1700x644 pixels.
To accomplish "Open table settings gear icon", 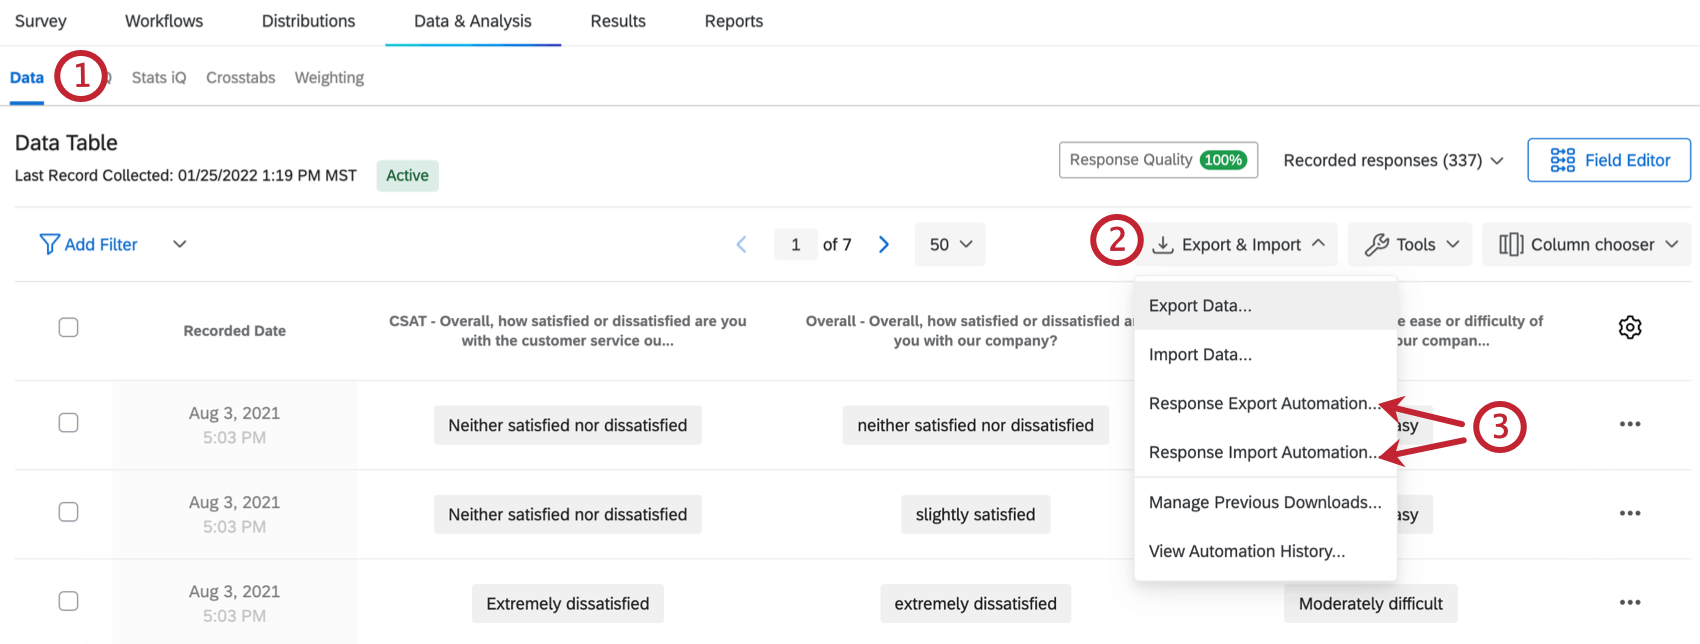I will [1630, 327].
